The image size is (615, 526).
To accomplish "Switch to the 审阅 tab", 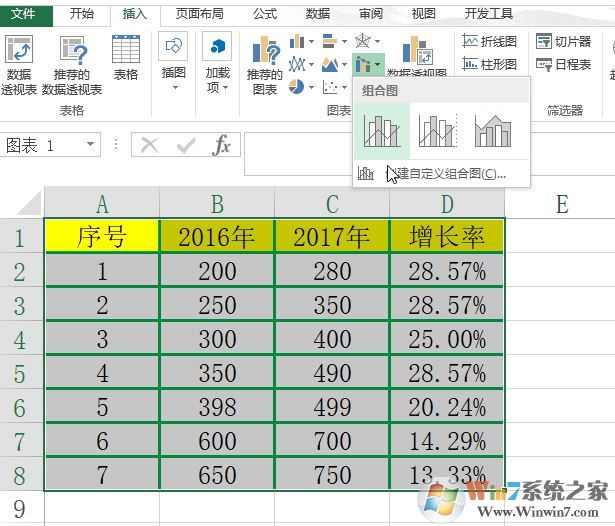I will point(371,15).
